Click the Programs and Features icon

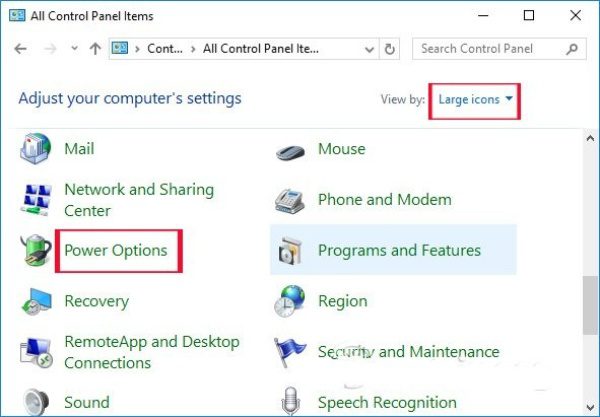[290, 251]
